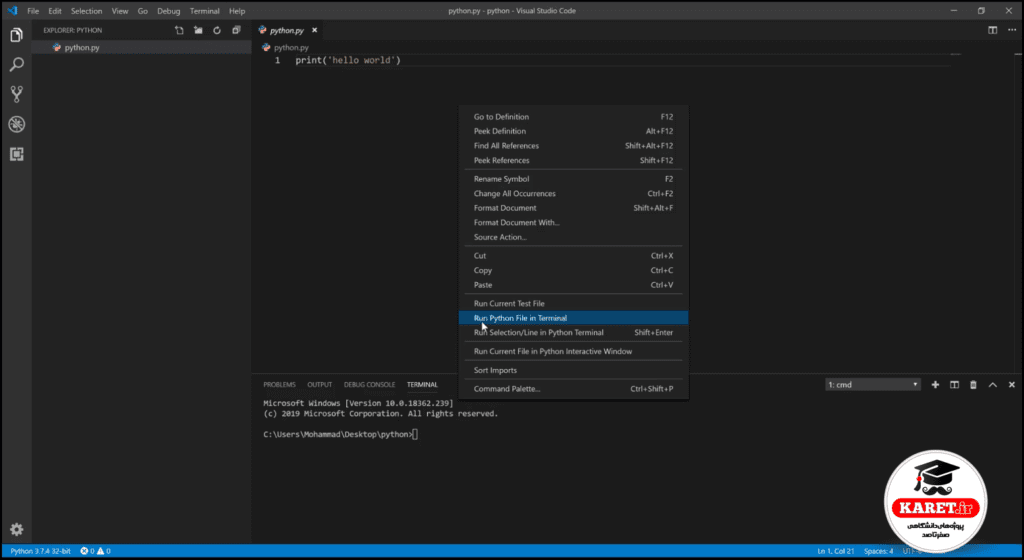Switch to the Terminal panel tab
The image size is (1024, 560).
pos(422,384)
